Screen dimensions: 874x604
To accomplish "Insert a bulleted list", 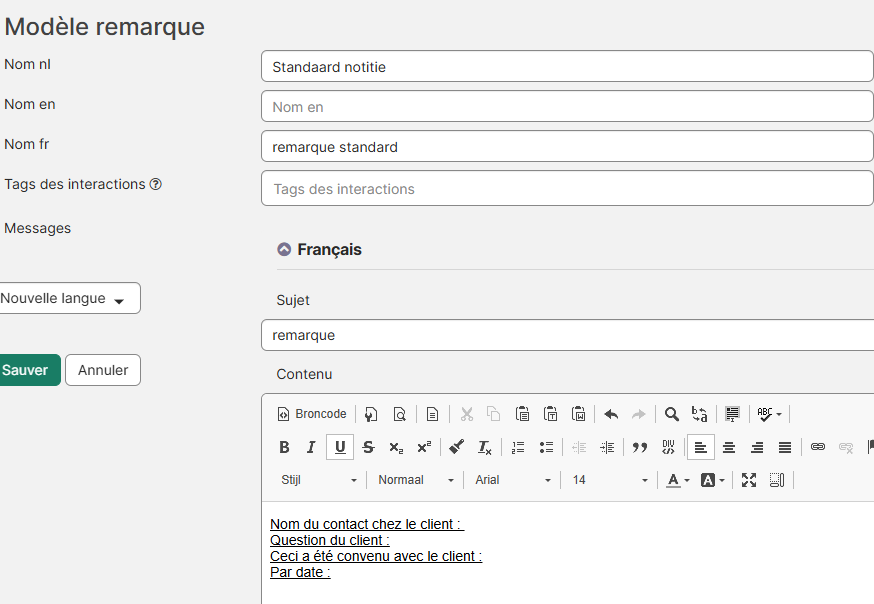I will [546, 447].
